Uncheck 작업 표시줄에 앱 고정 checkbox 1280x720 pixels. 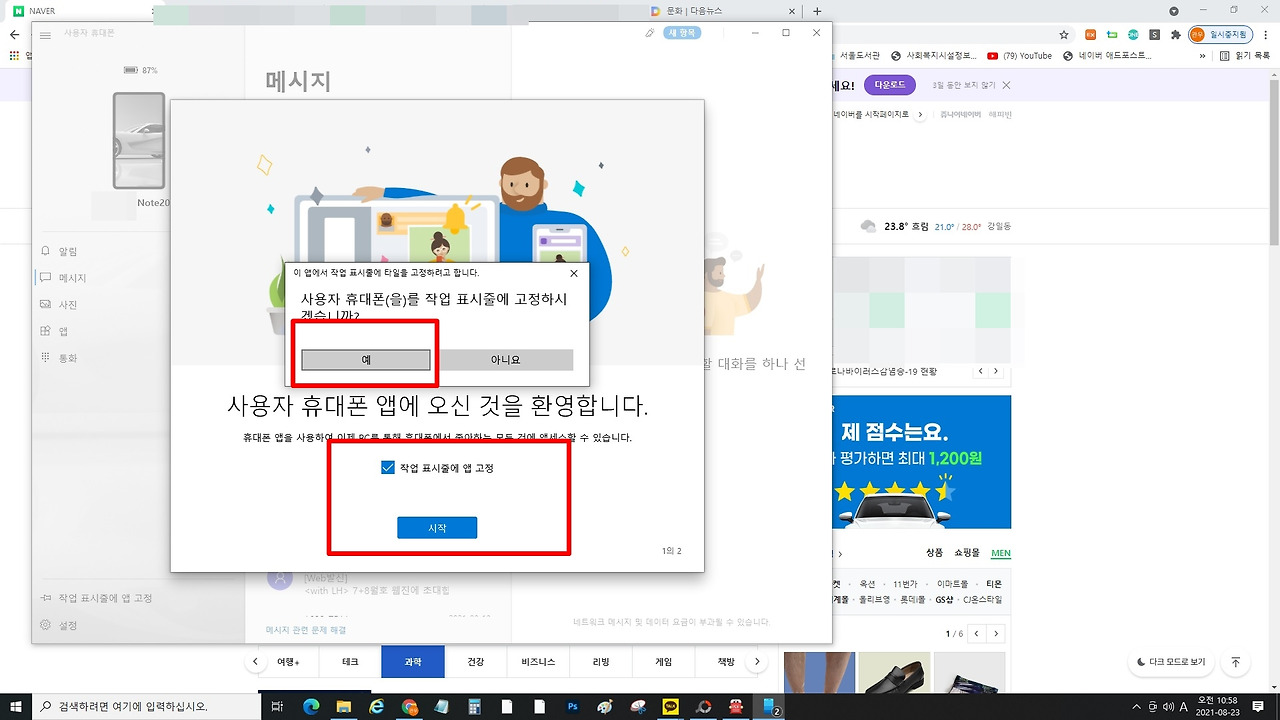click(x=388, y=467)
